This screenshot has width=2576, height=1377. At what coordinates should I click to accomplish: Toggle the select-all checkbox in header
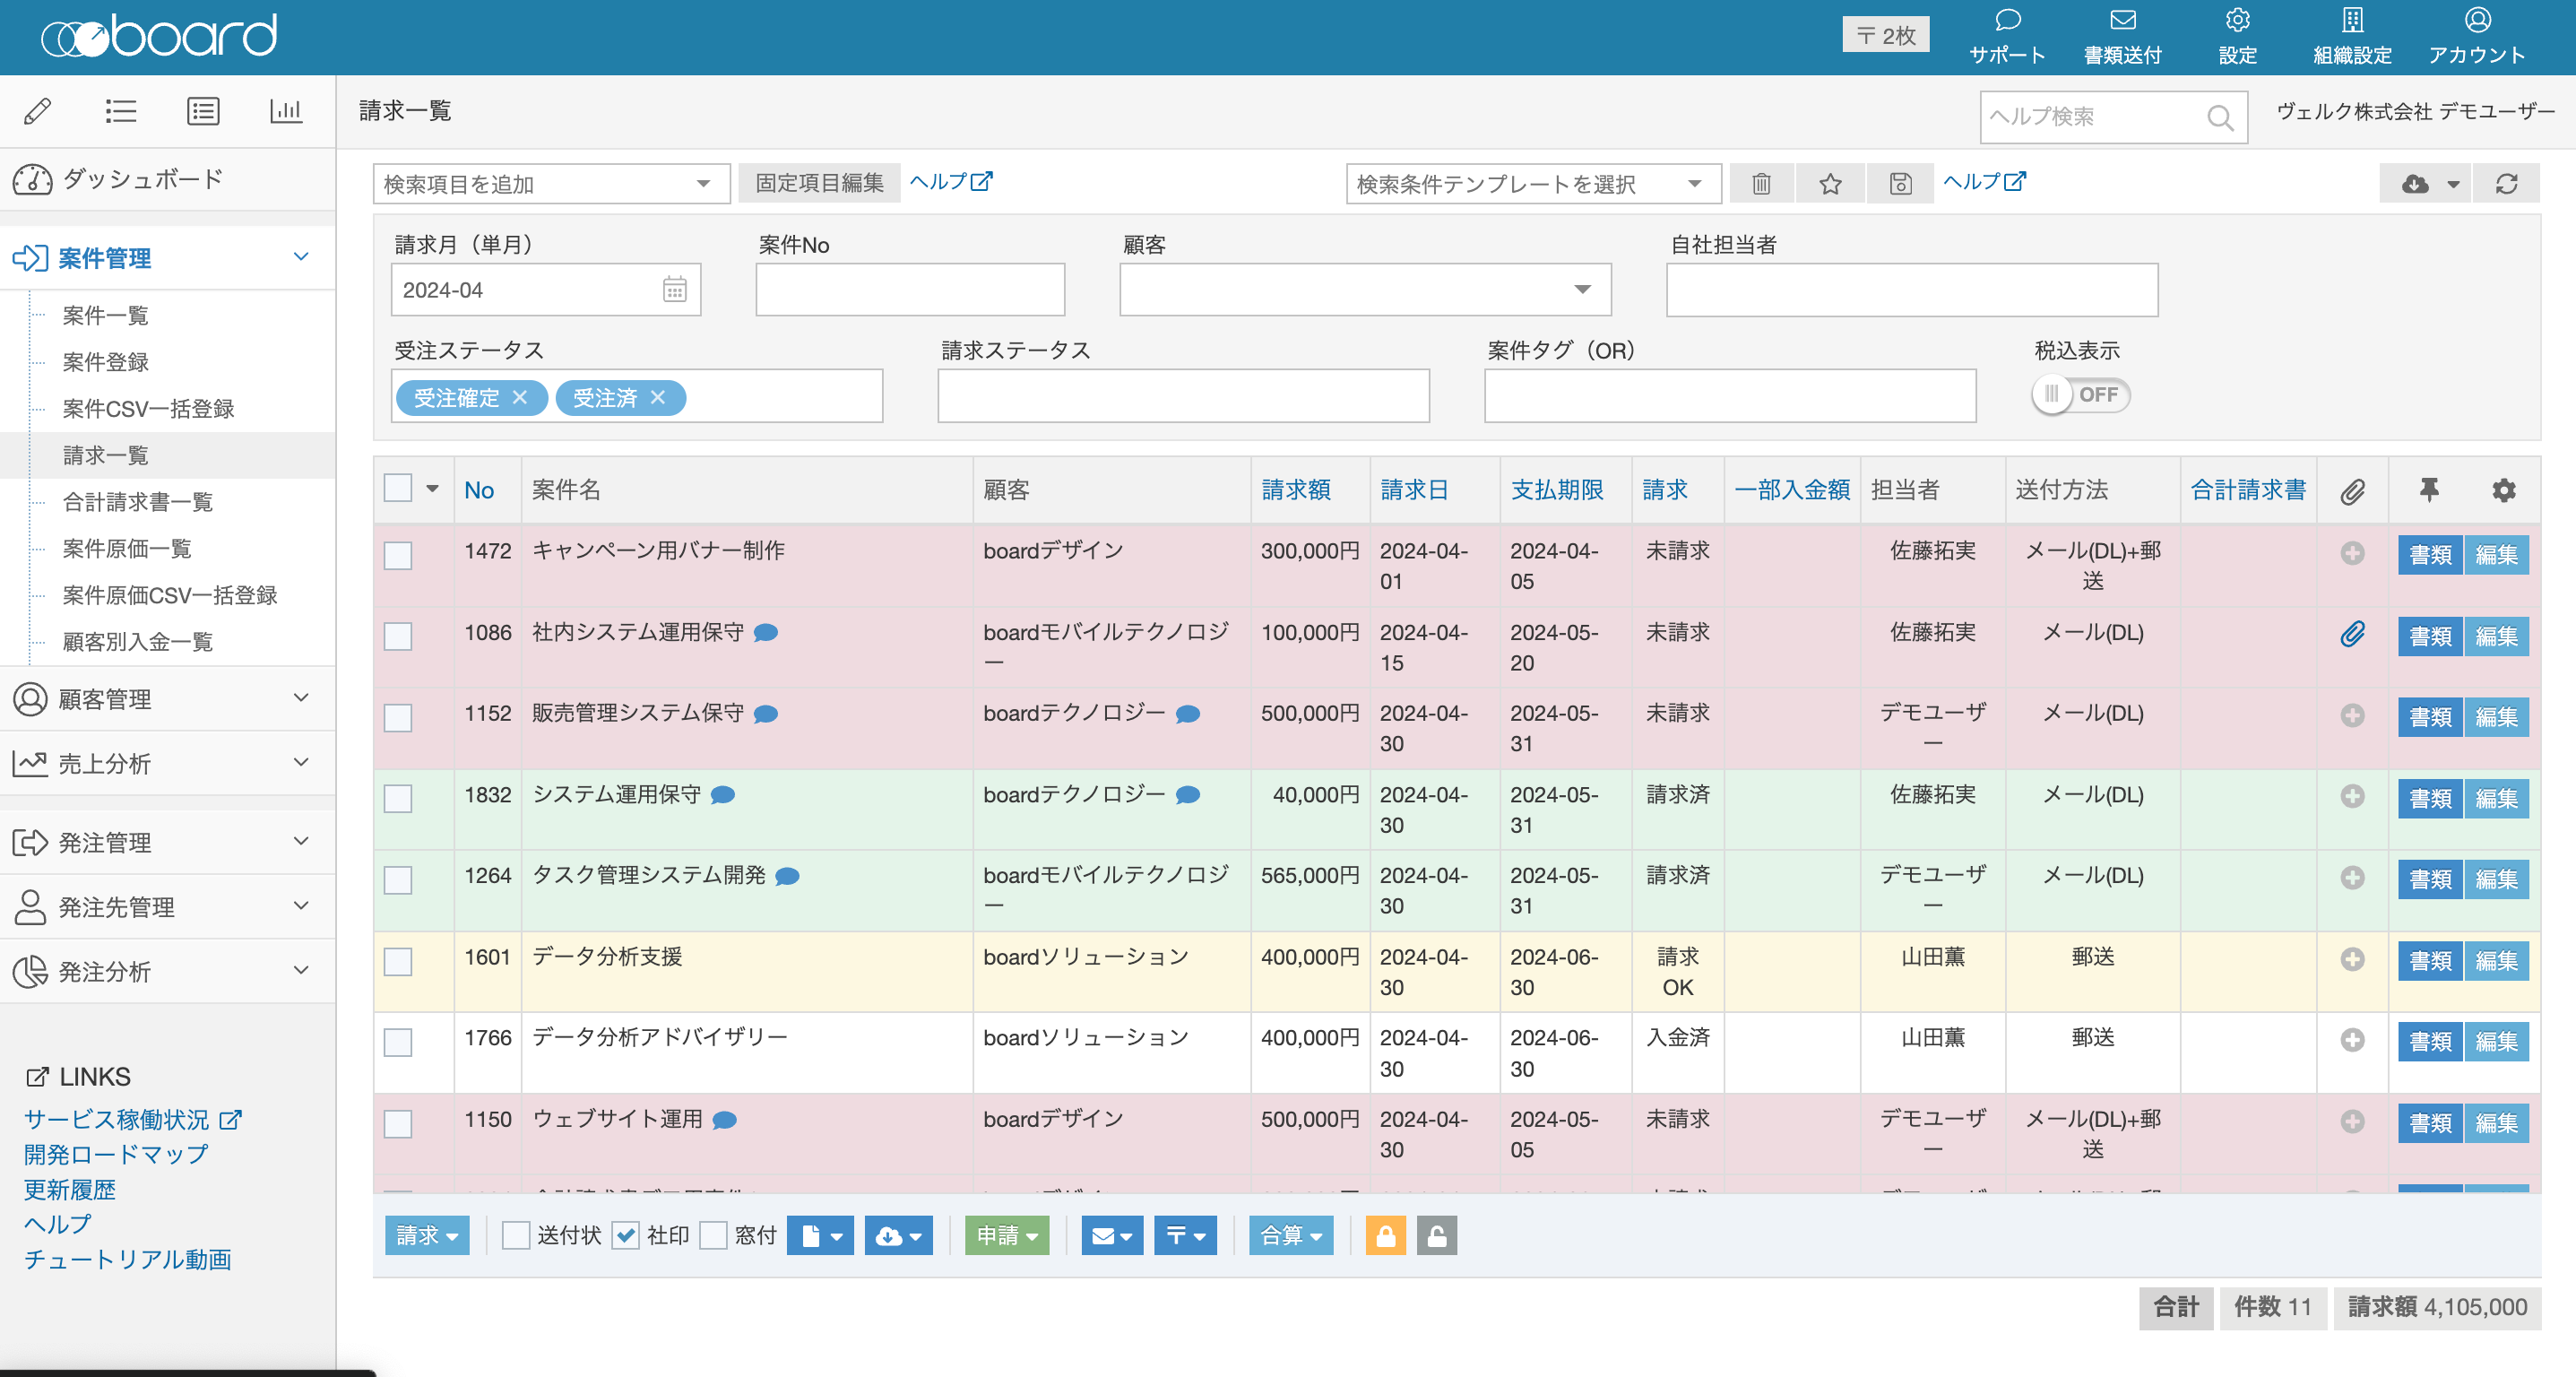coord(398,488)
